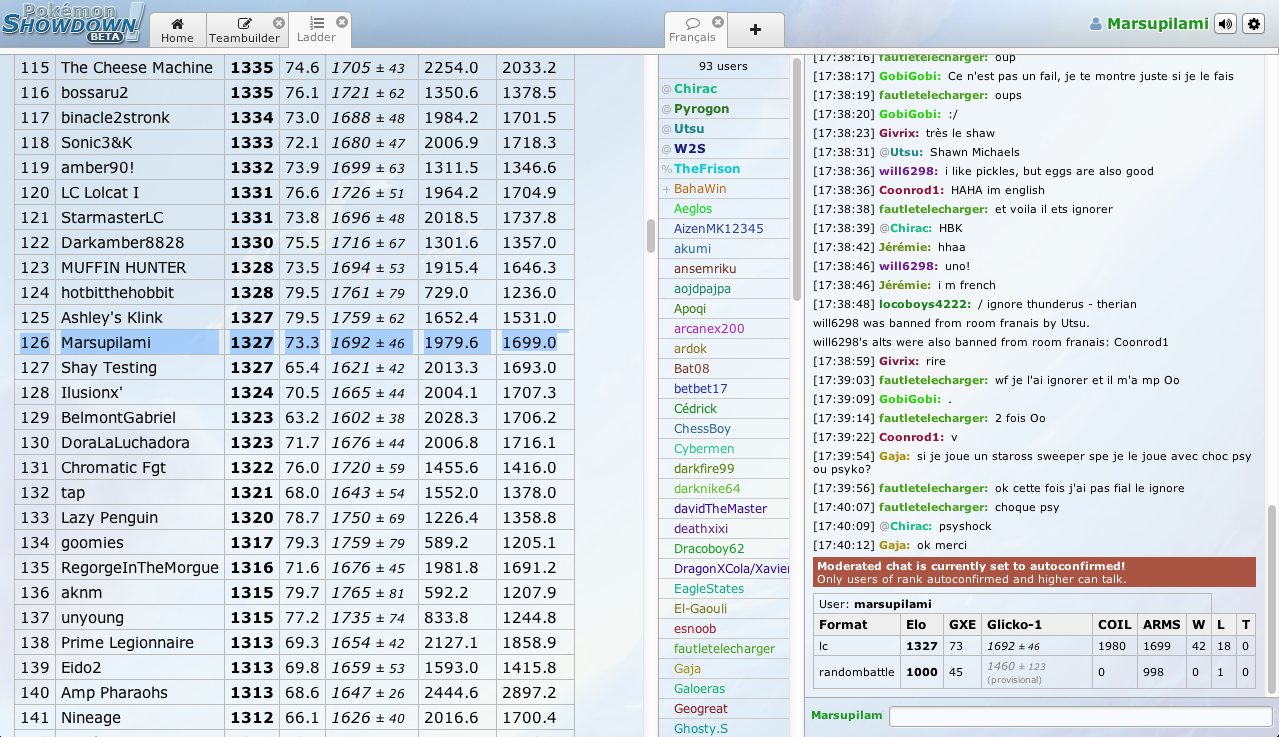Click Amp Pharaohs ladder entry
1279x737 pixels.
(114, 693)
